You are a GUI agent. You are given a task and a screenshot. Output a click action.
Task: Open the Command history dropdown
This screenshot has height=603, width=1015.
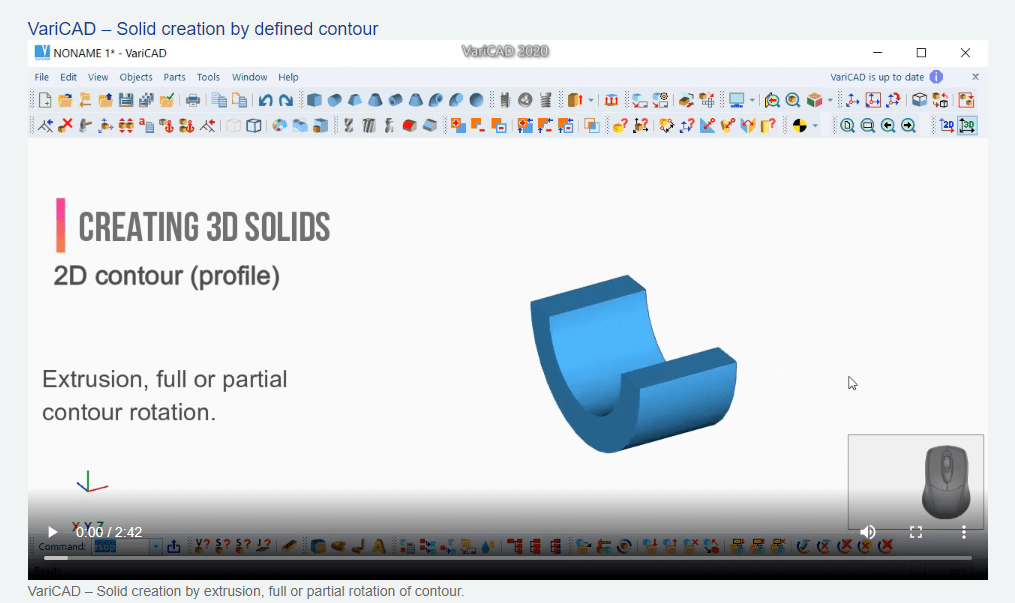point(155,547)
